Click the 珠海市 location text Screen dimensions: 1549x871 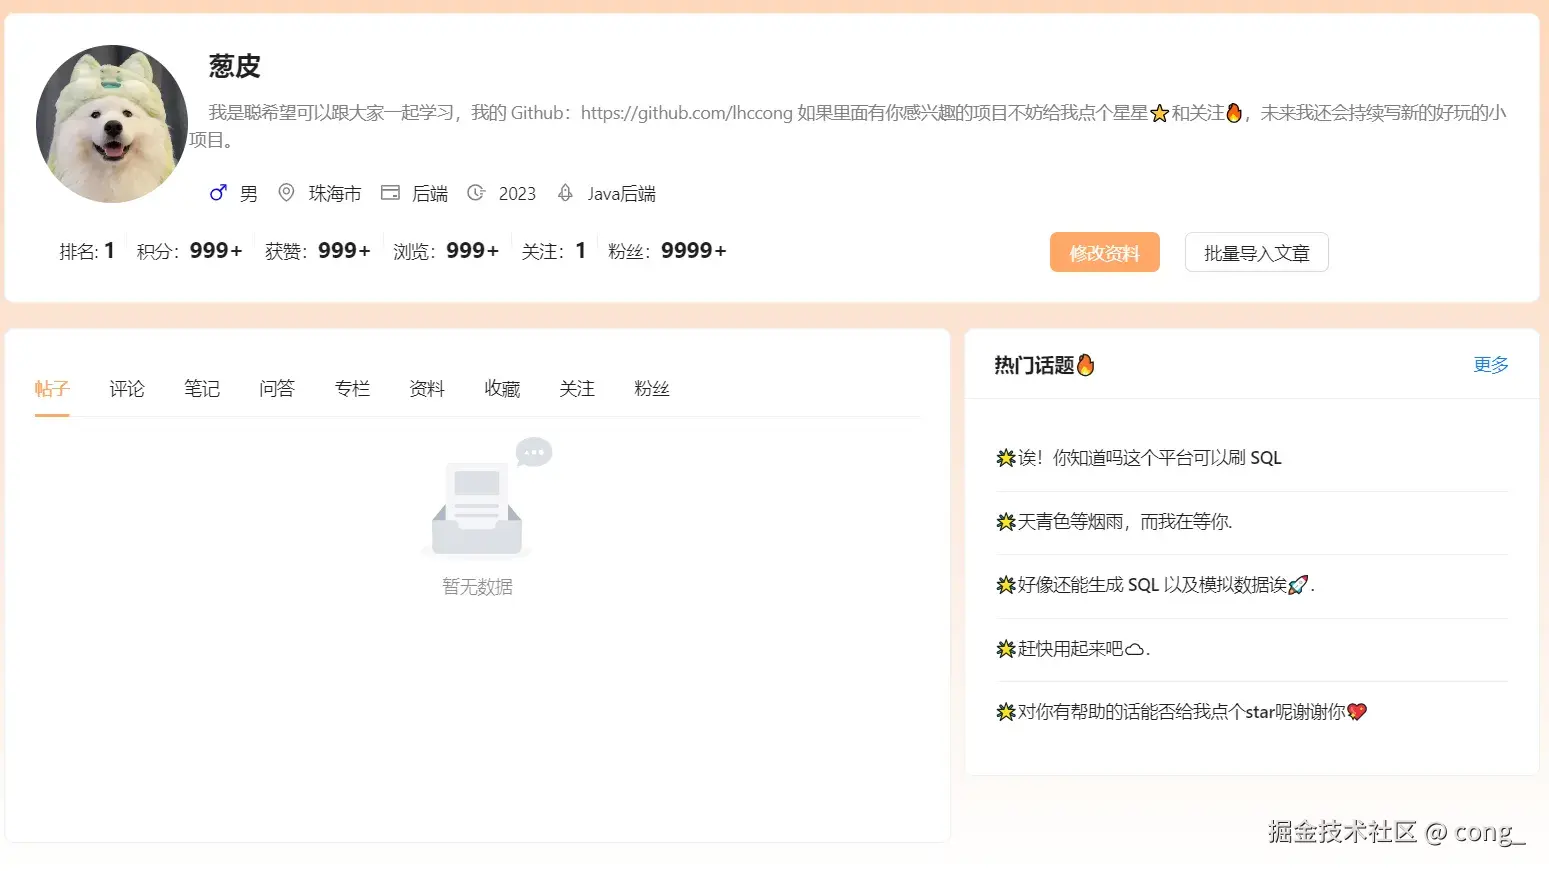[x=335, y=194]
